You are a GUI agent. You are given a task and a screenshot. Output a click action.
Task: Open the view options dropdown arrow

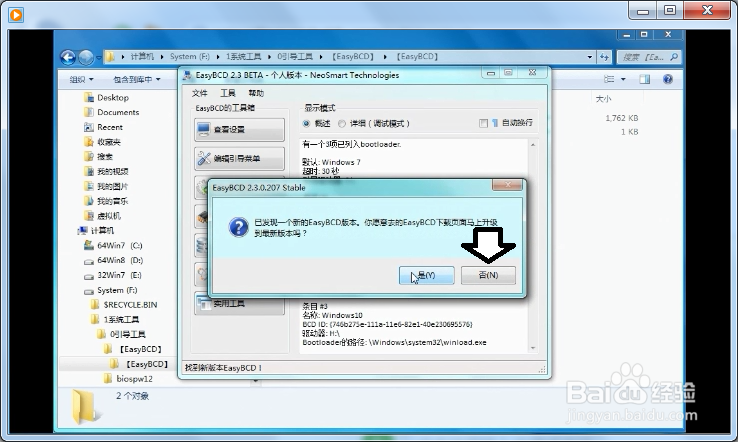click(x=623, y=79)
